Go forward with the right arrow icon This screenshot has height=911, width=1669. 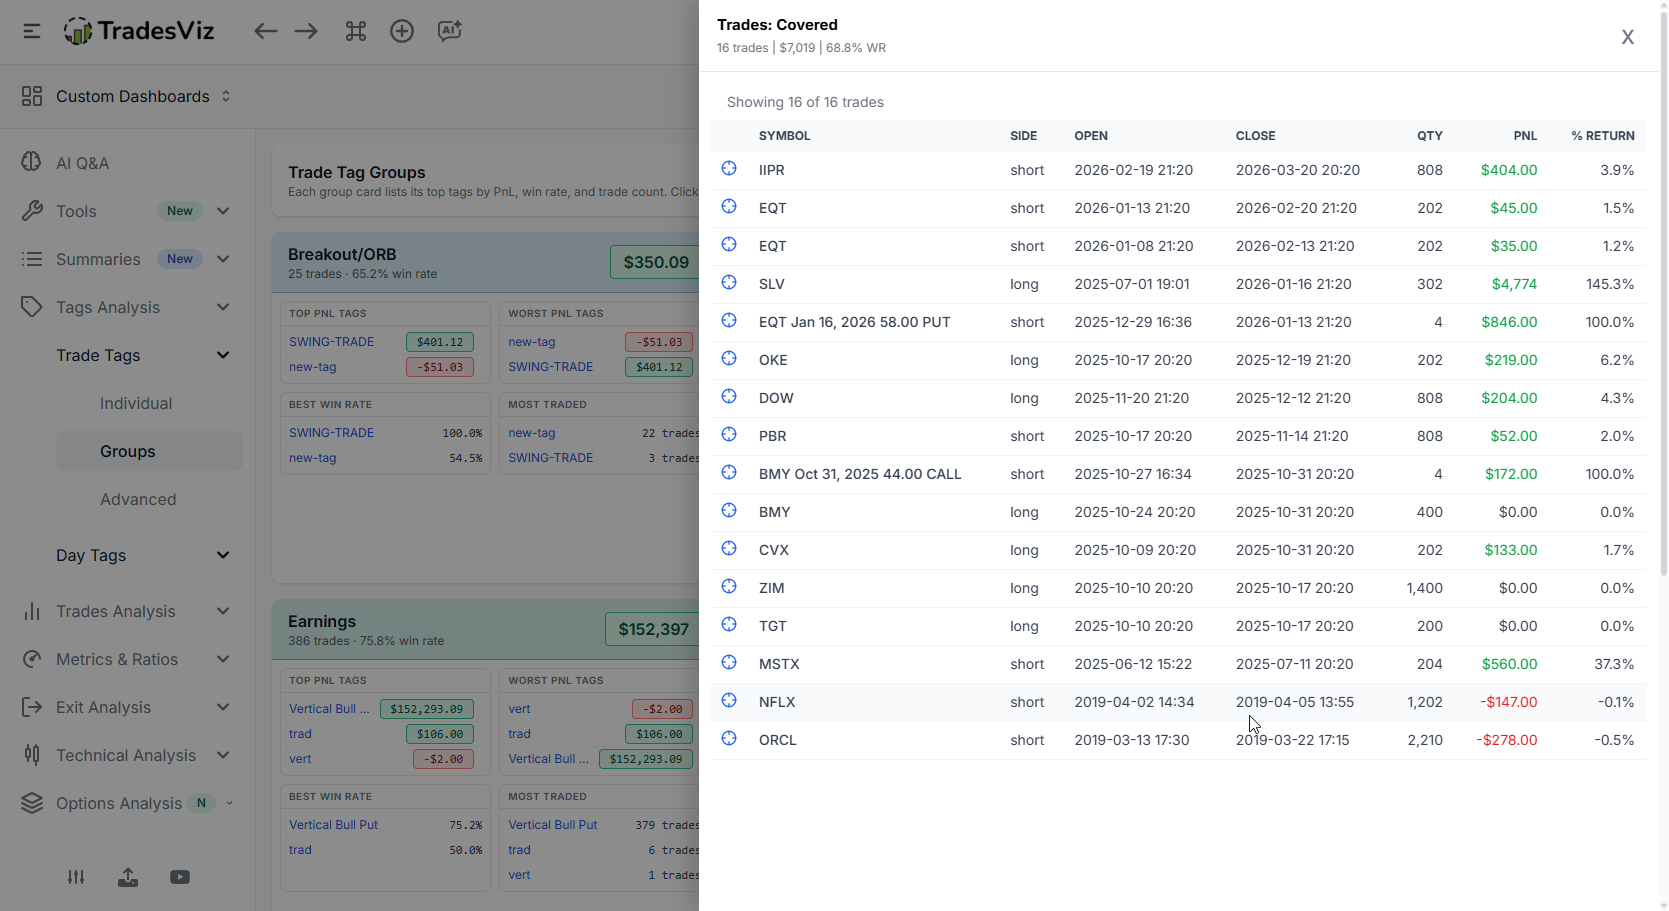click(306, 31)
